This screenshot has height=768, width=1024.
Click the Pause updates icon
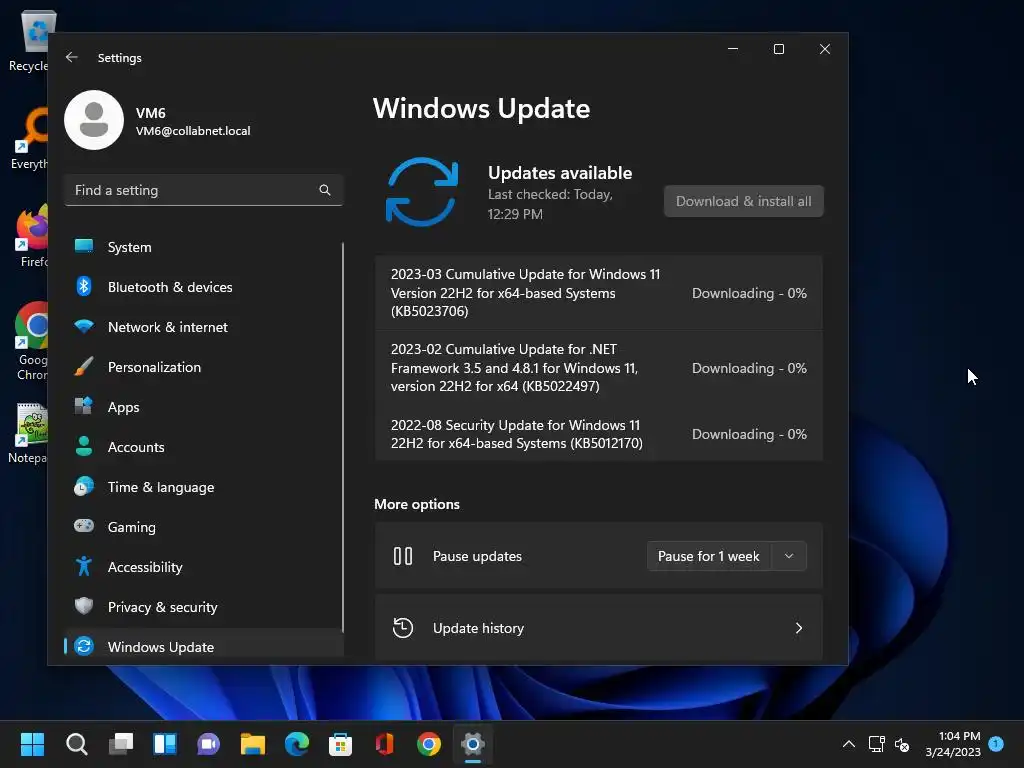pos(403,556)
